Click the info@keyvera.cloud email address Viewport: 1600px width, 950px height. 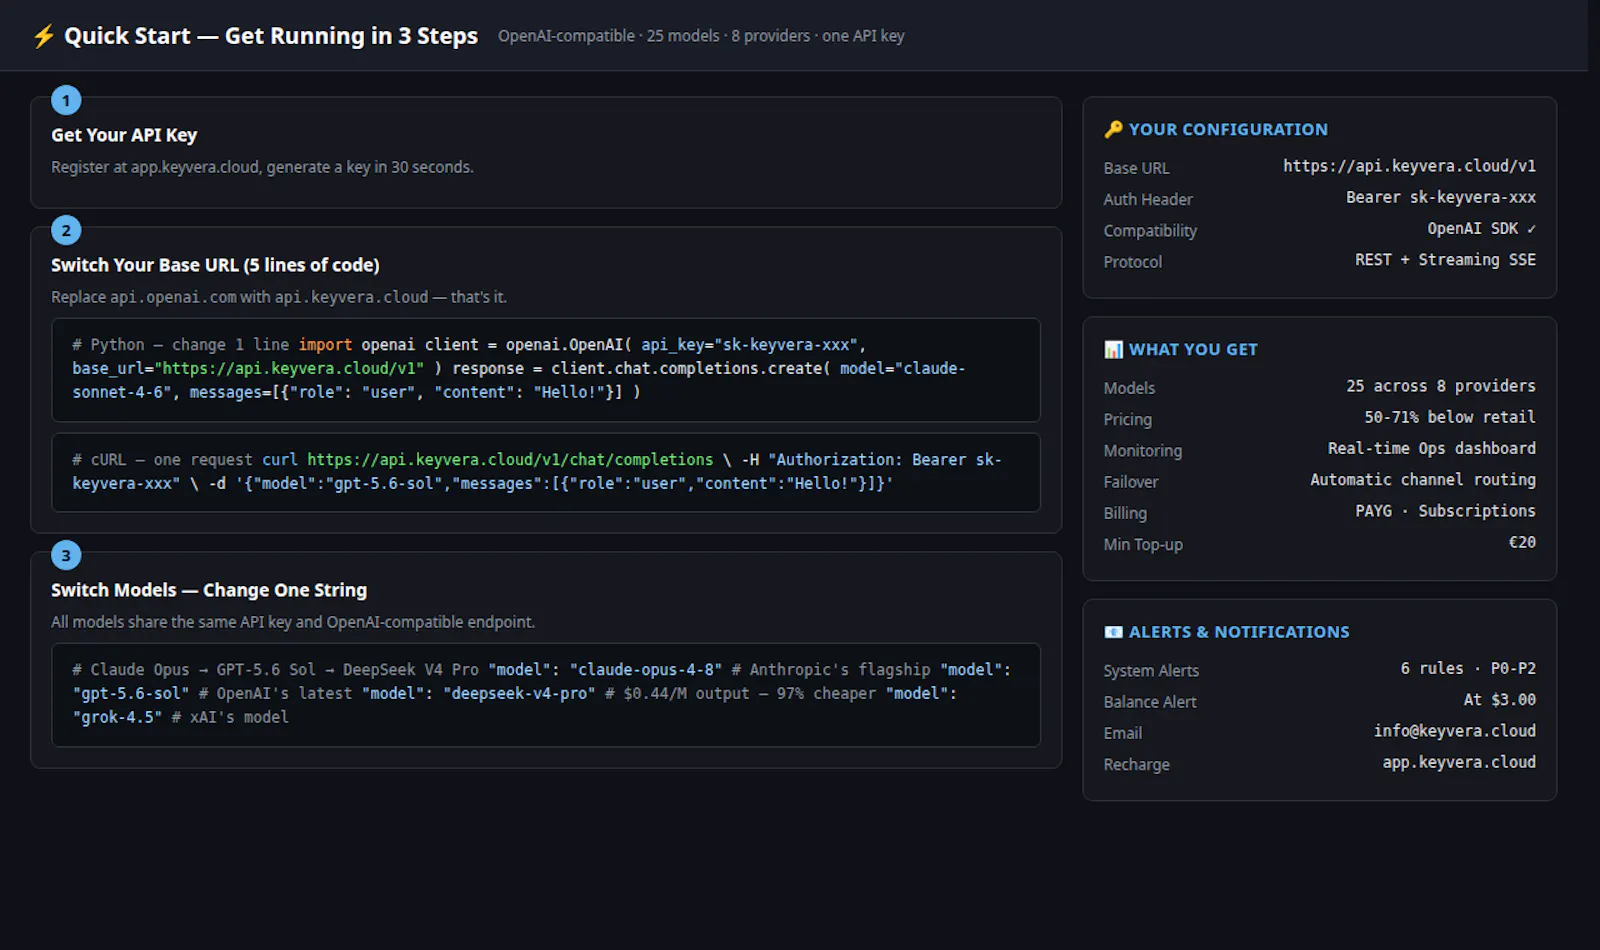click(x=1454, y=731)
